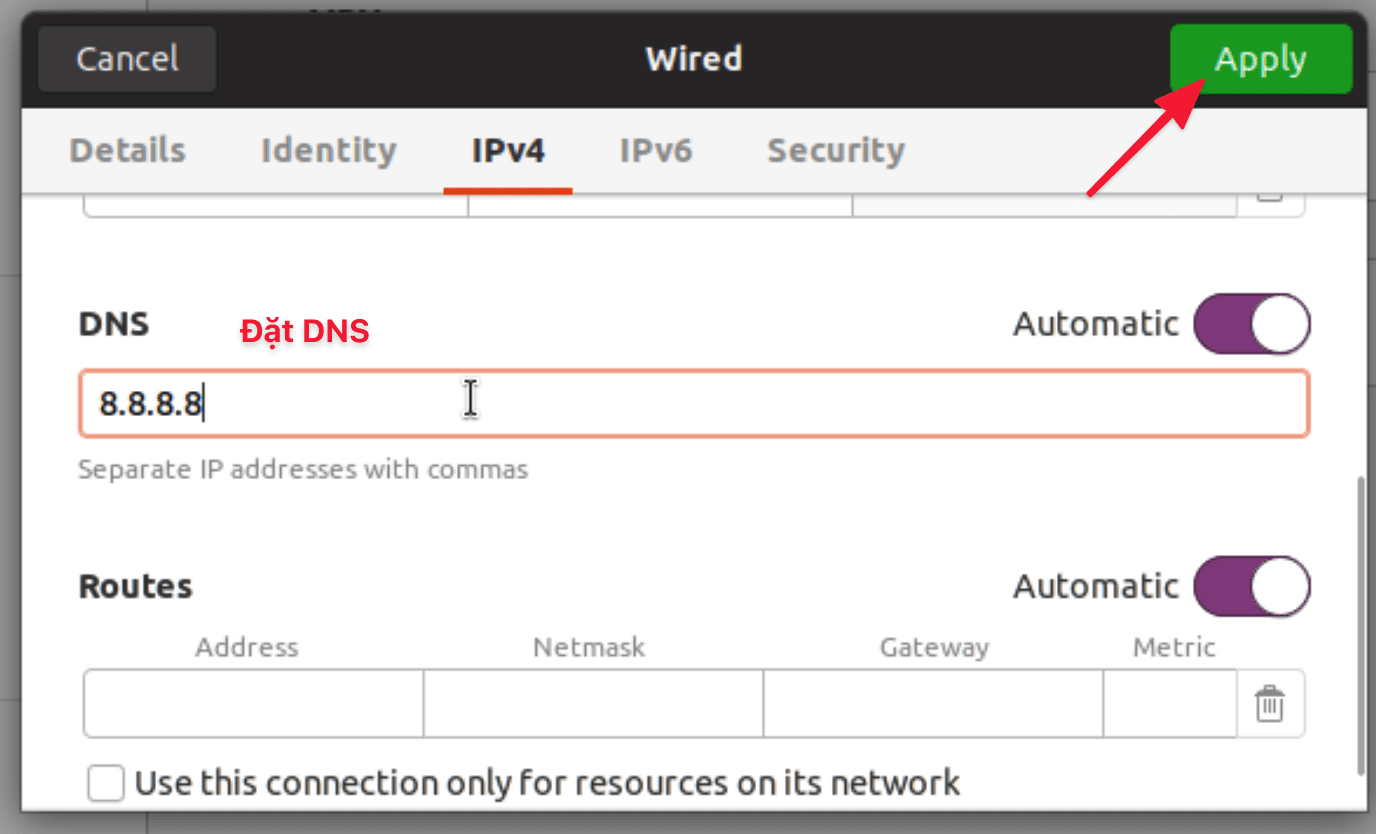Click the route Gateway input field
The height and width of the screenshot is (834, 1376).
tap(930, 703)
